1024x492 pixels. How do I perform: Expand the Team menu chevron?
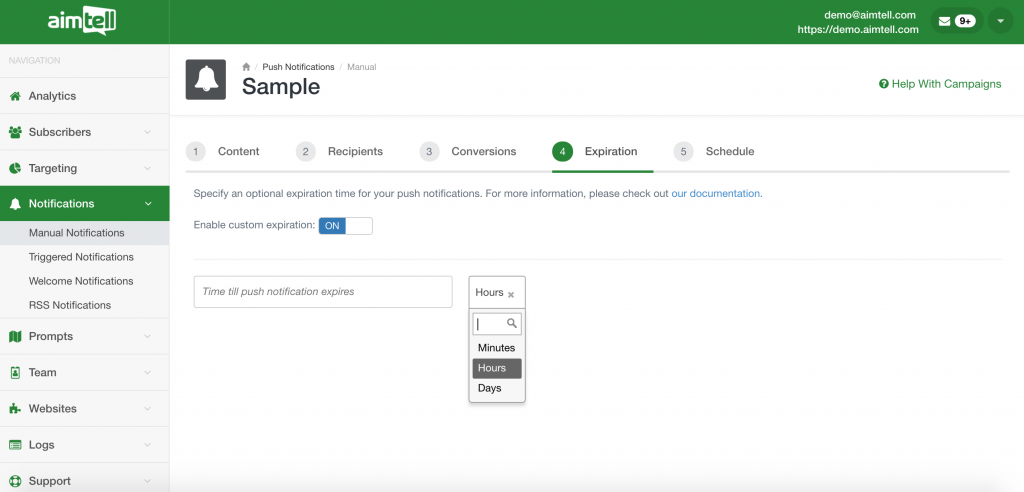tap(148, 372)
